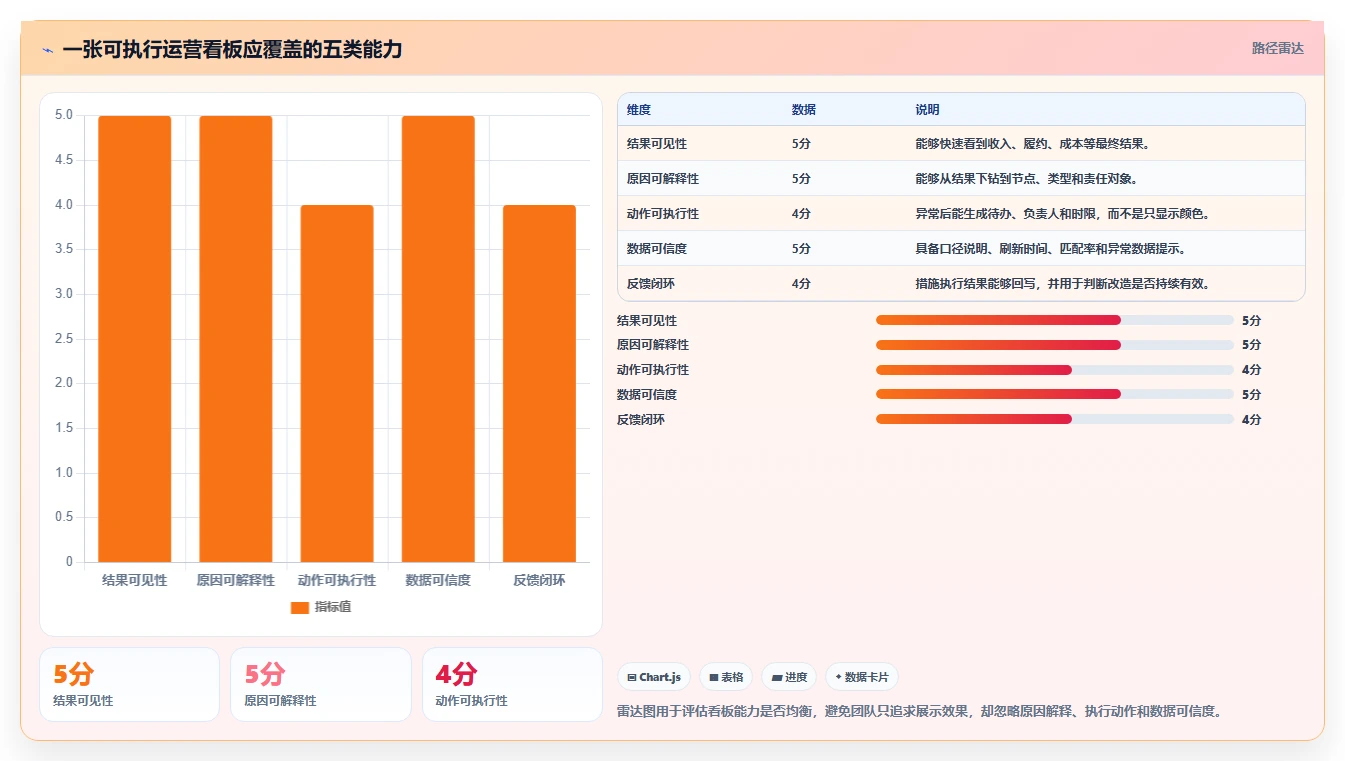Select the 进度 tag chip

(789, 677)
